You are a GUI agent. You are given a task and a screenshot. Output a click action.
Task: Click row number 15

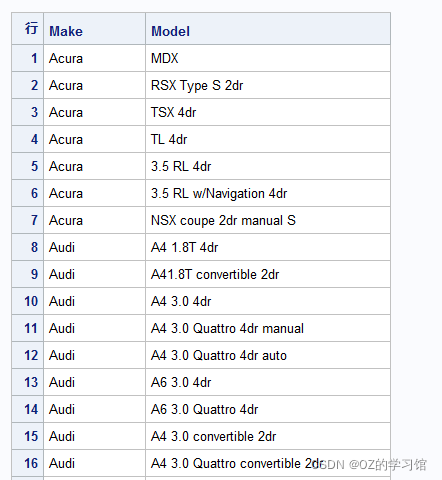(x=27, y=436)
